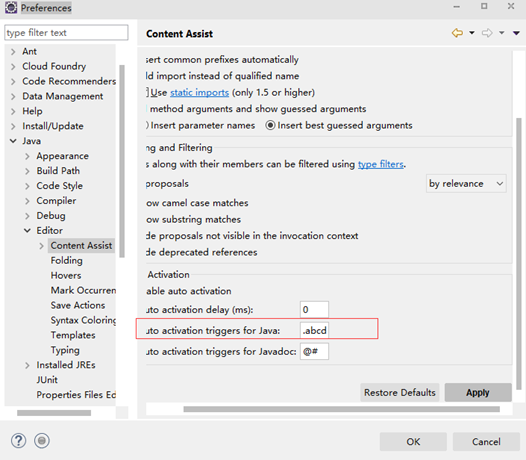This screenshot has width=526, height=460.
Task: Click the Help question mark icon
Action: click(18, 441)
